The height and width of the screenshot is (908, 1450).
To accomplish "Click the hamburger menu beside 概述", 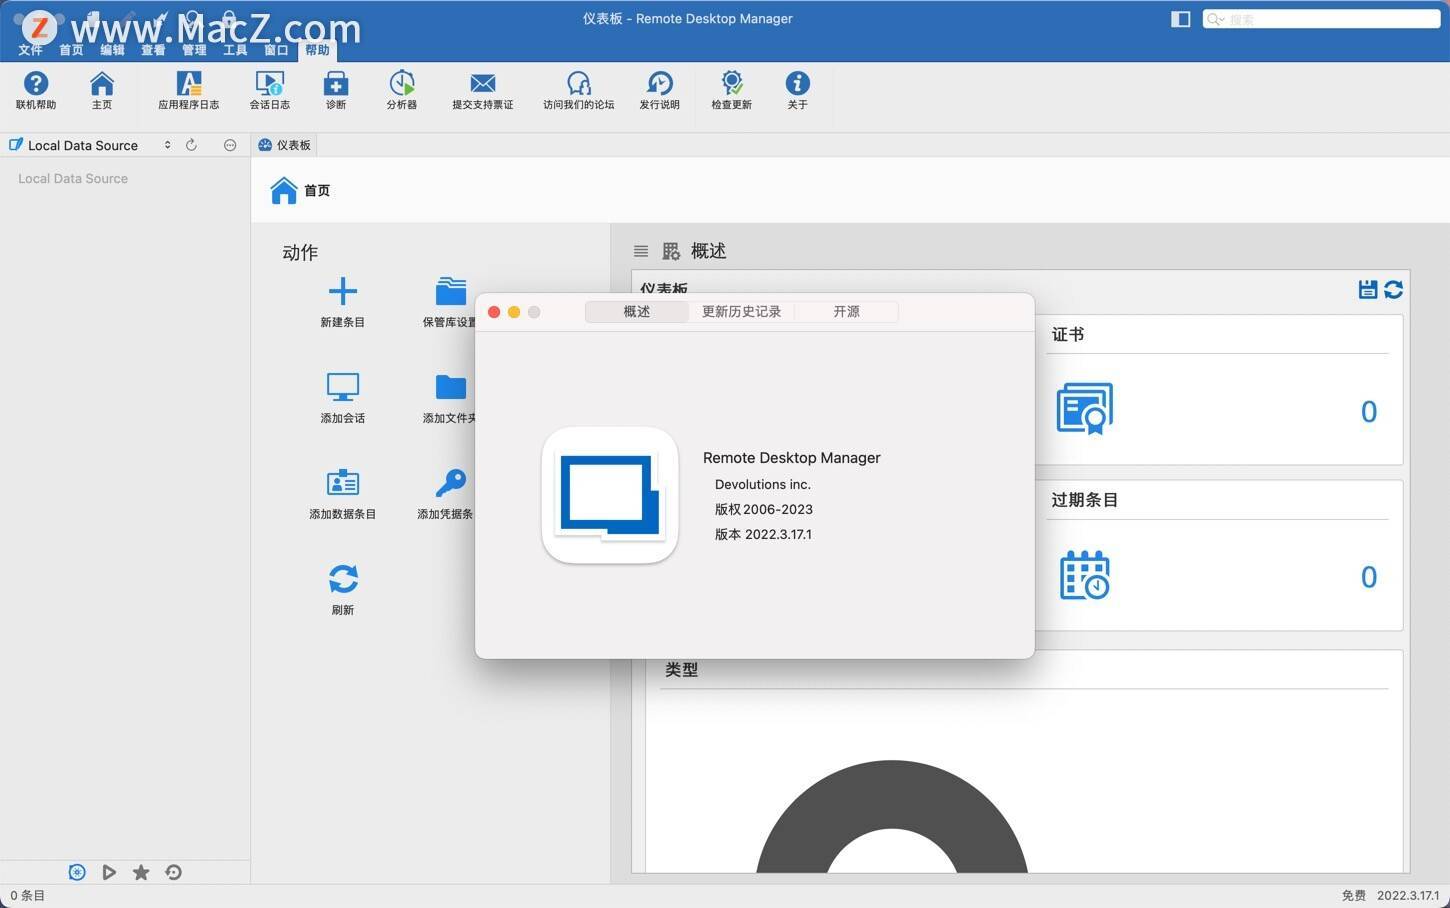I will [641, 251].
